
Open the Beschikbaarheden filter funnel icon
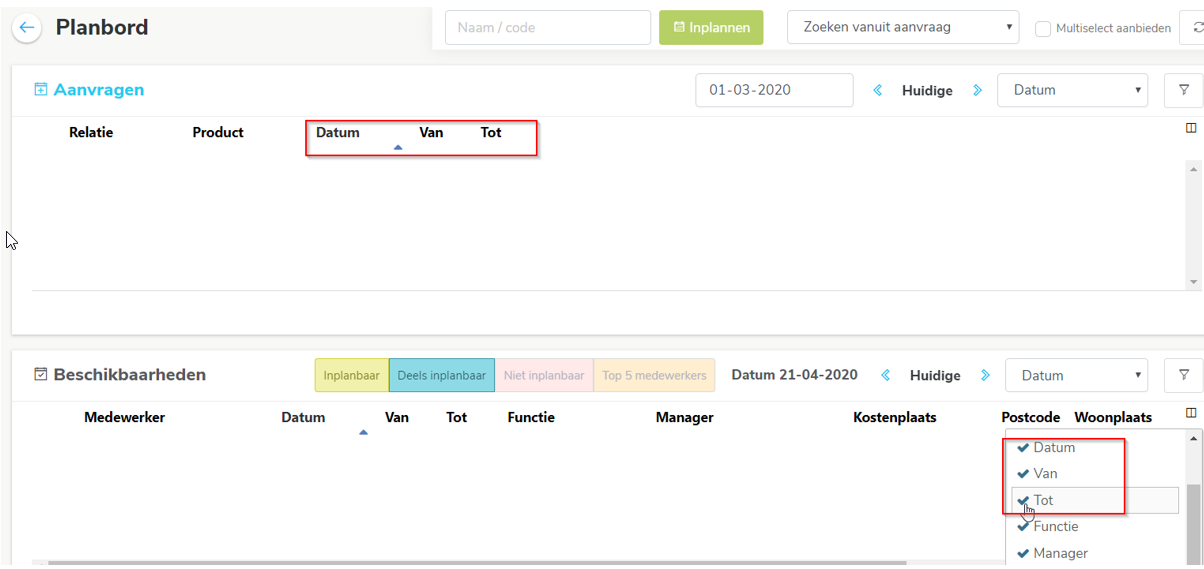point(1184,375)
